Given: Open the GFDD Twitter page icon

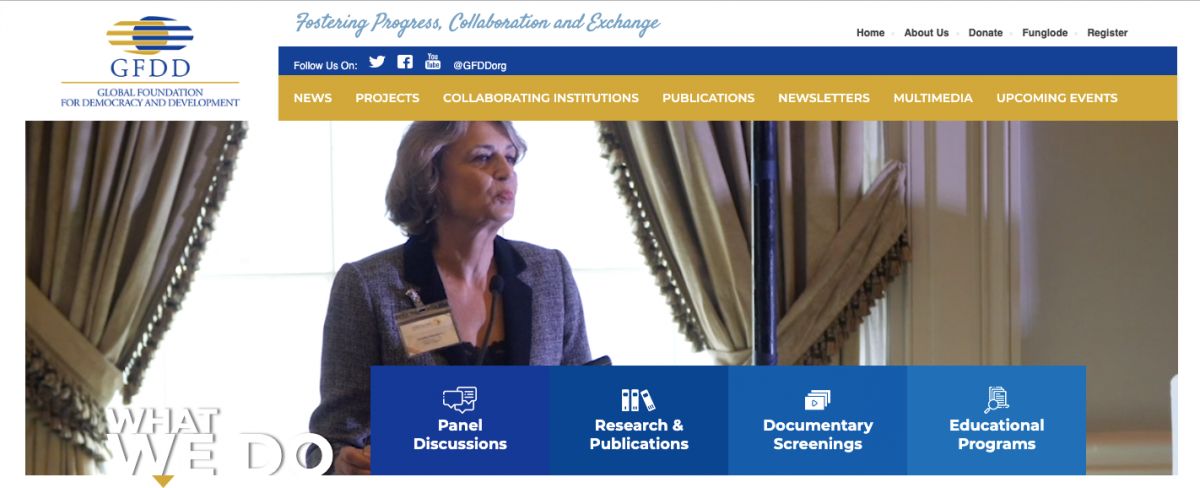Looking at the screenshot, I should coord(377,62).
